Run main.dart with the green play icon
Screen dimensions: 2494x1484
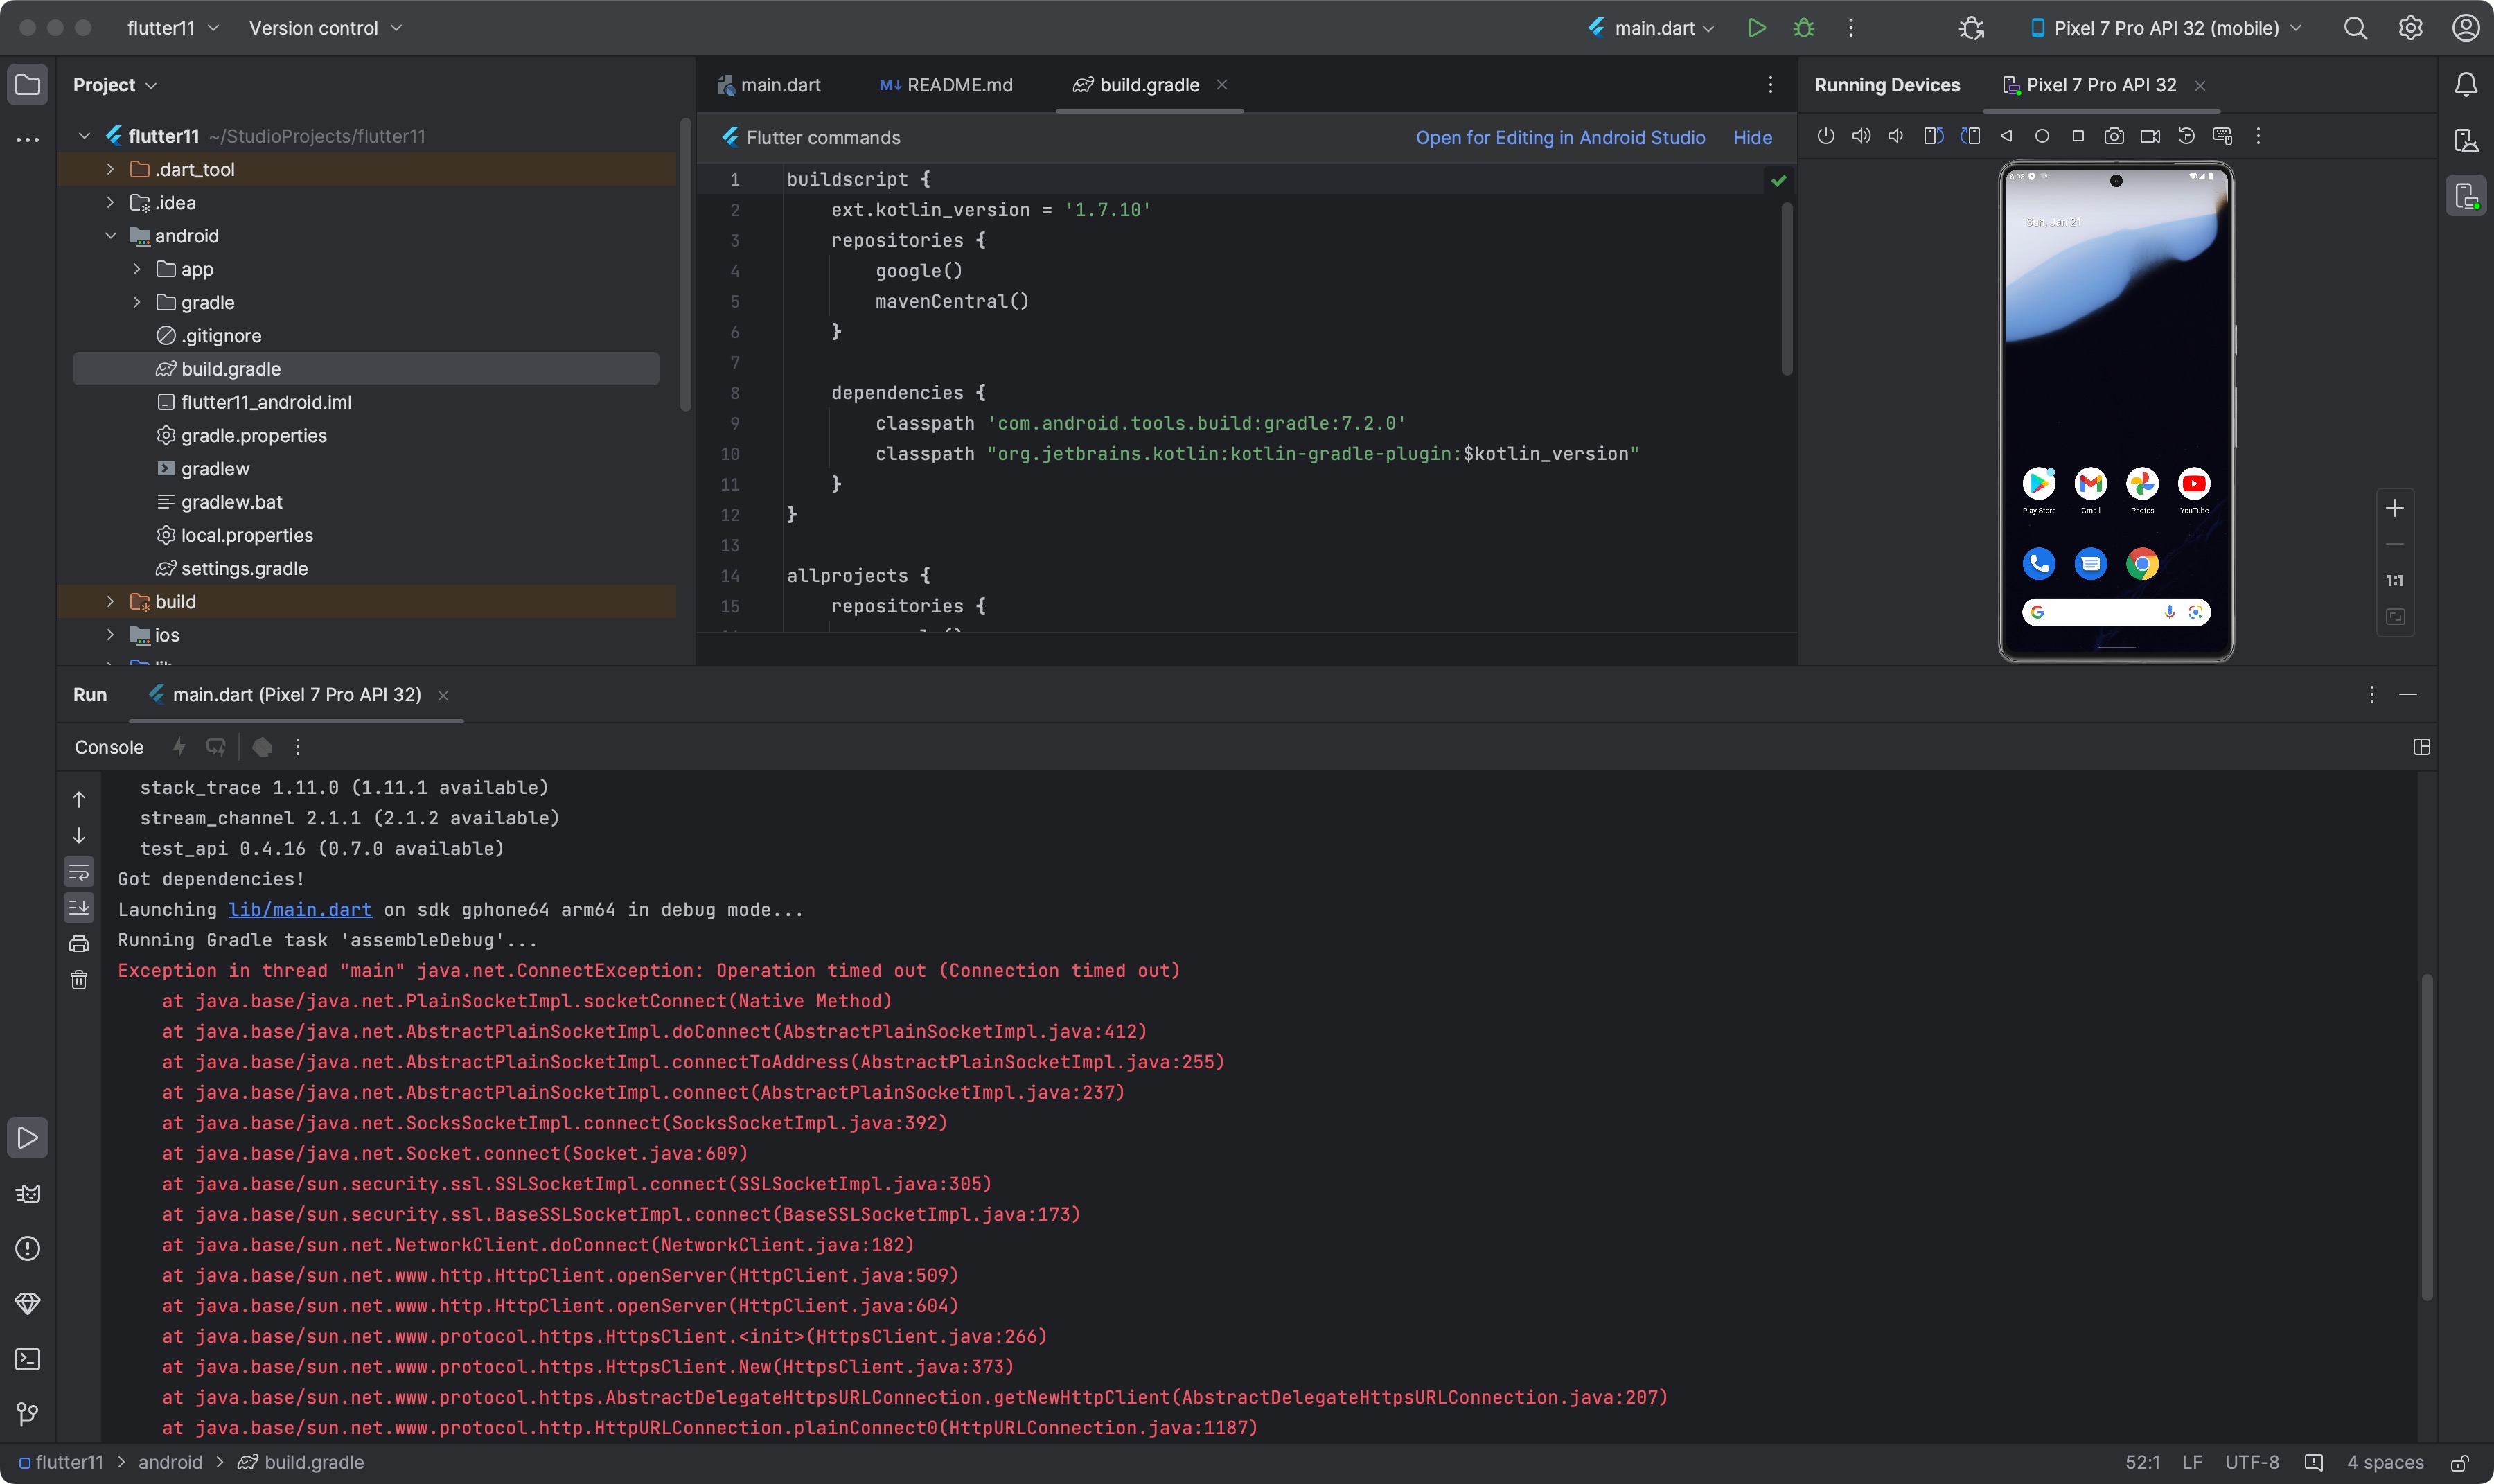[1756, 28]
